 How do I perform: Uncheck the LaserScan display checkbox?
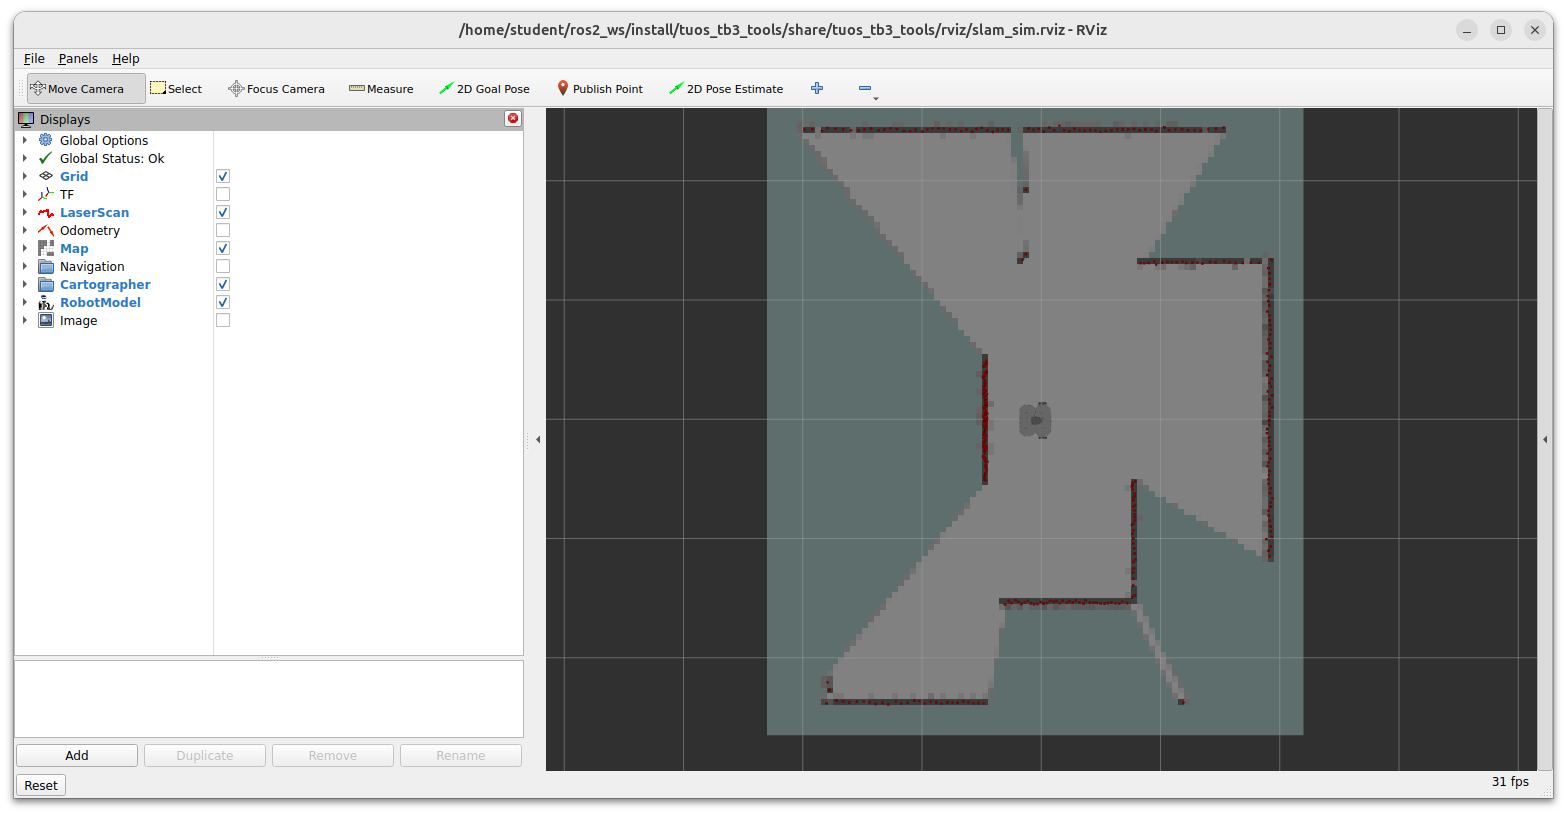click(223, 213)
